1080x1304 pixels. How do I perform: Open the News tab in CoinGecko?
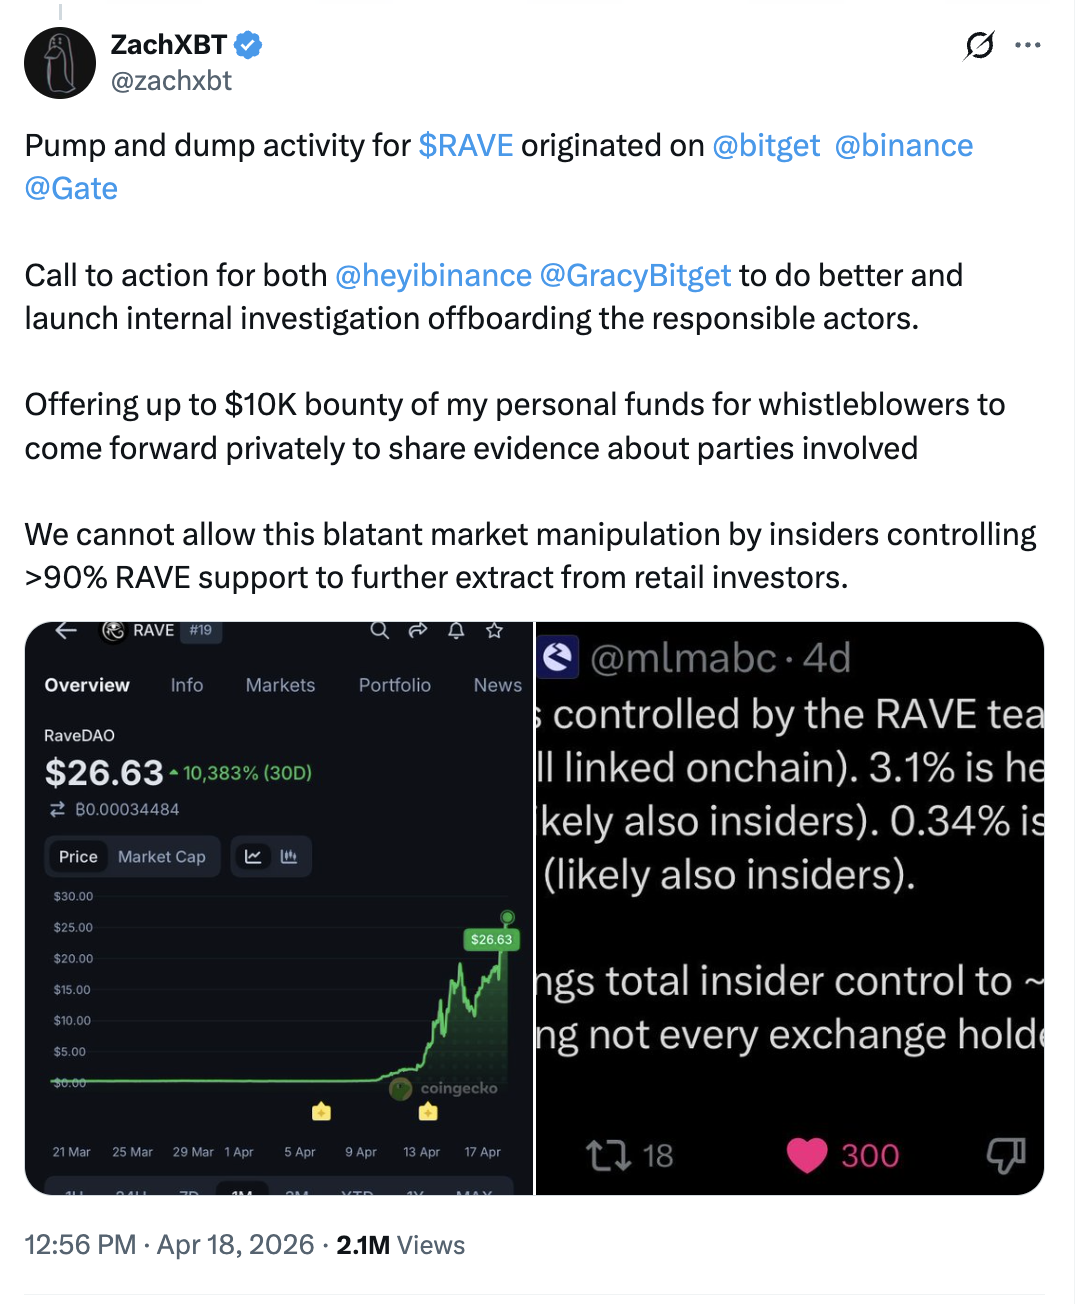[497, 685]
